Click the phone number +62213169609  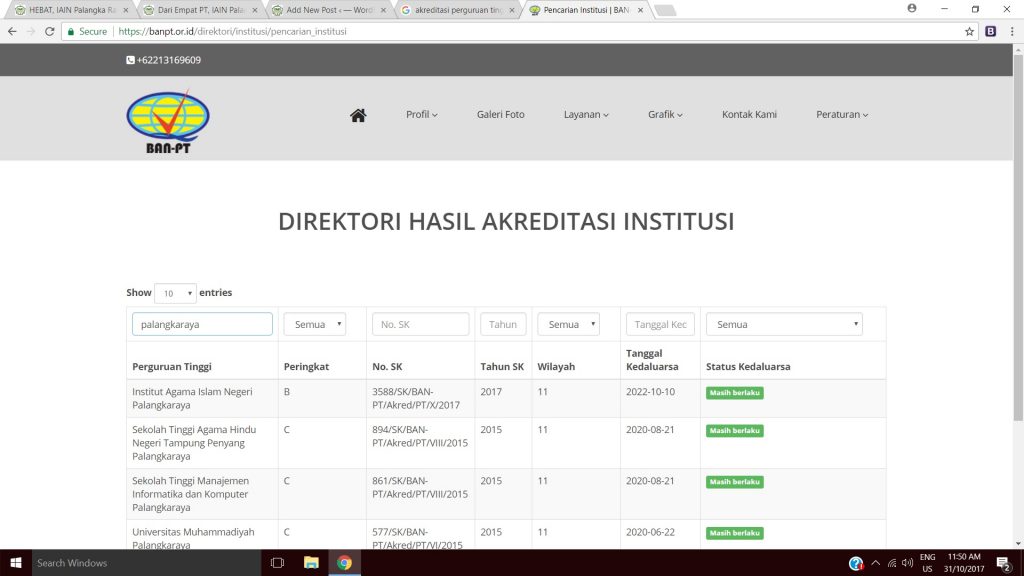click(168, 60)
